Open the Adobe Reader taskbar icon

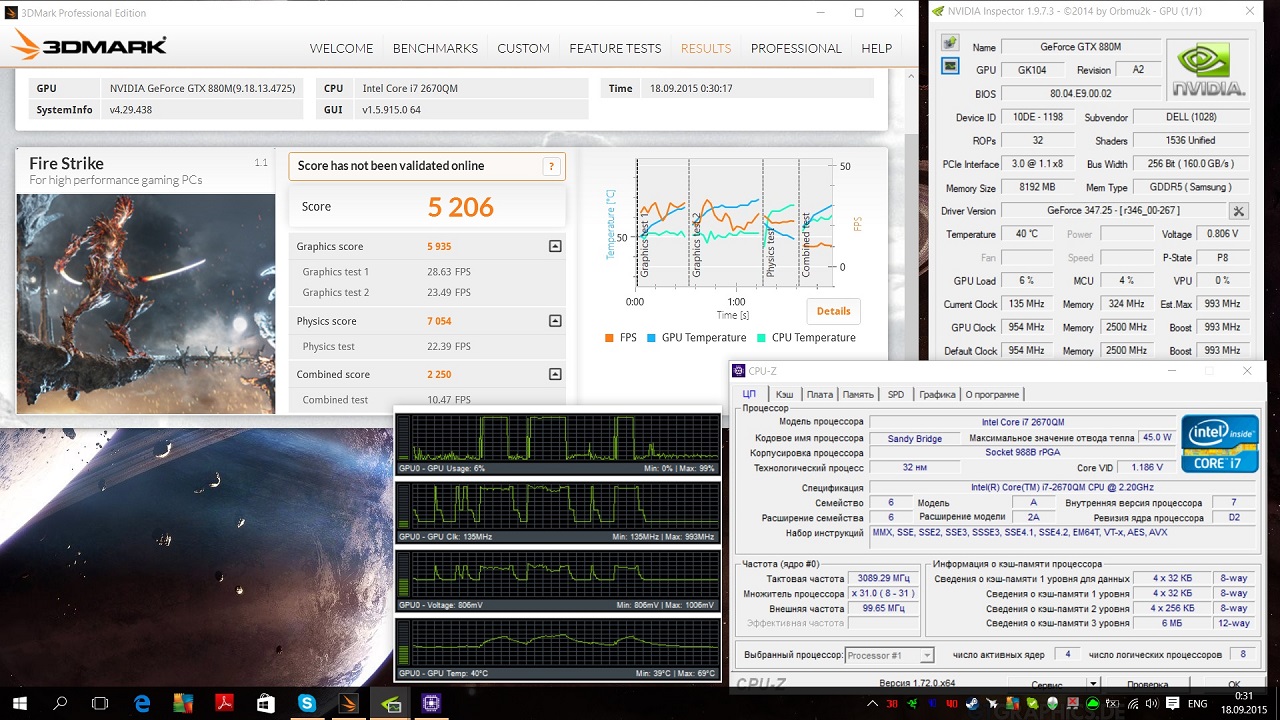(224, 703)
